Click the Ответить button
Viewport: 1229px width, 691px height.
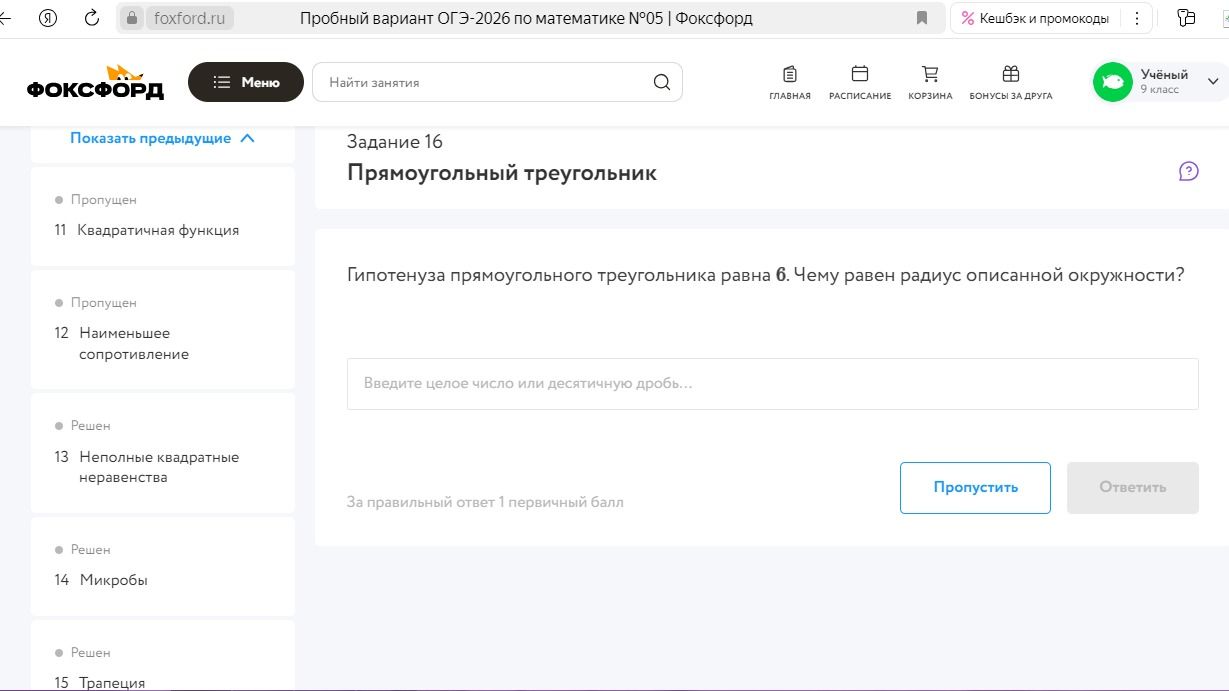1133,488
